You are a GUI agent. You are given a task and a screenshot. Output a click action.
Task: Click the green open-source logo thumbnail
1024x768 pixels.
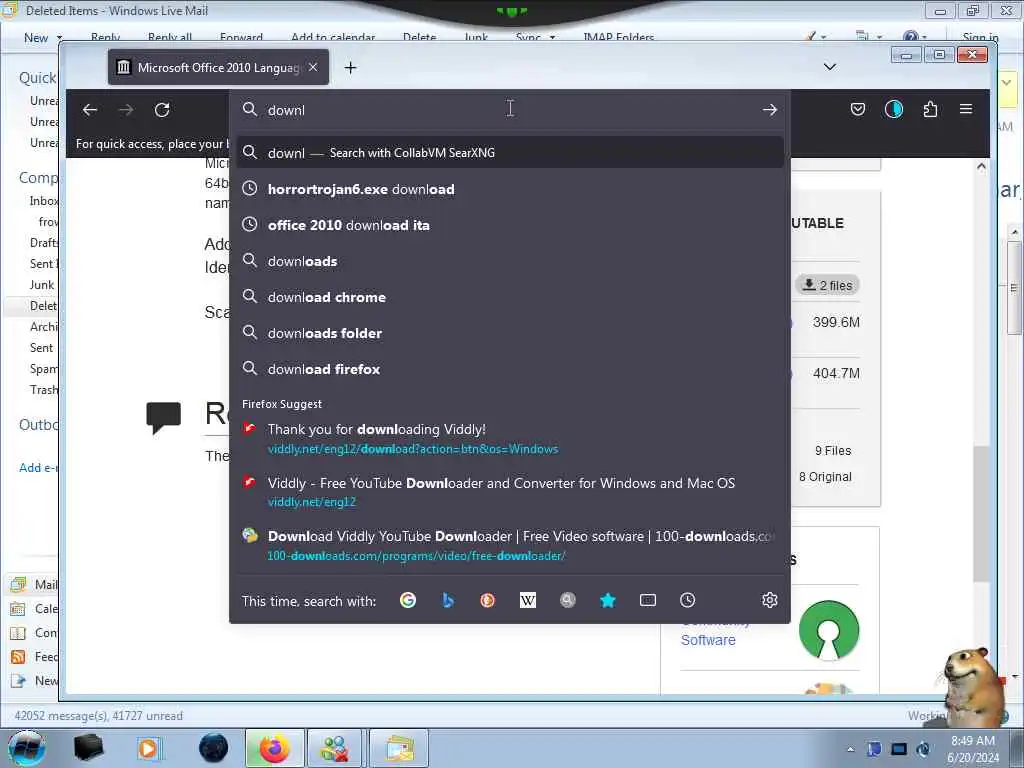pos(829,630)
